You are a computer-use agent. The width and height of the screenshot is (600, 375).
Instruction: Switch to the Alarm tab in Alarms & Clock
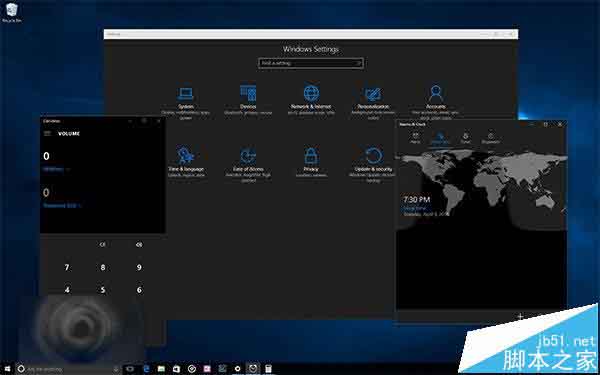415,137
